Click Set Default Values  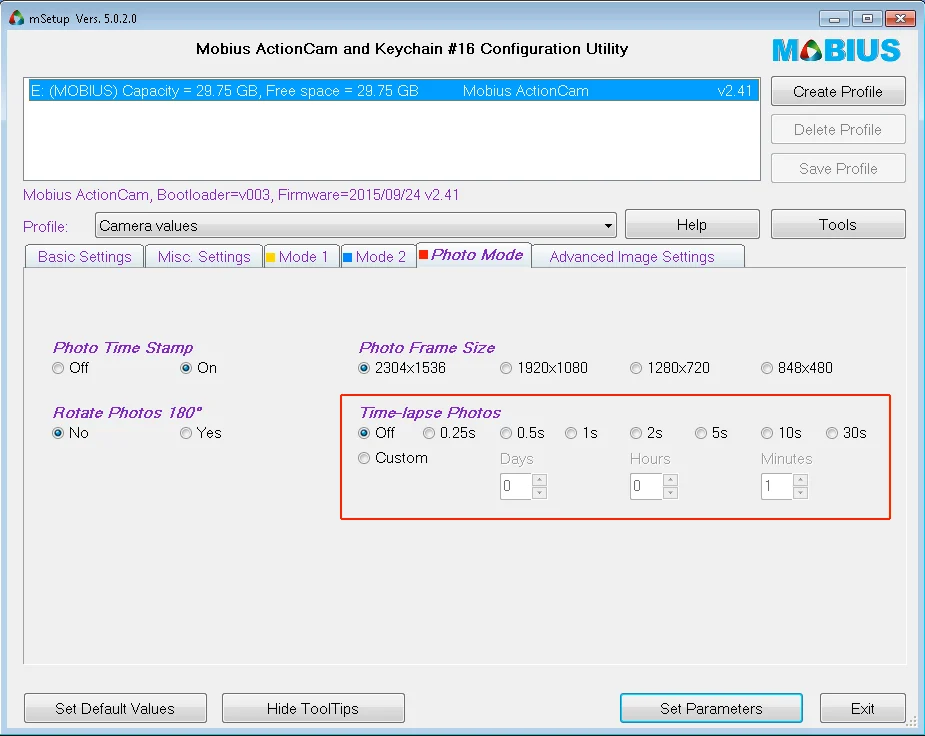tap(115, 708)
